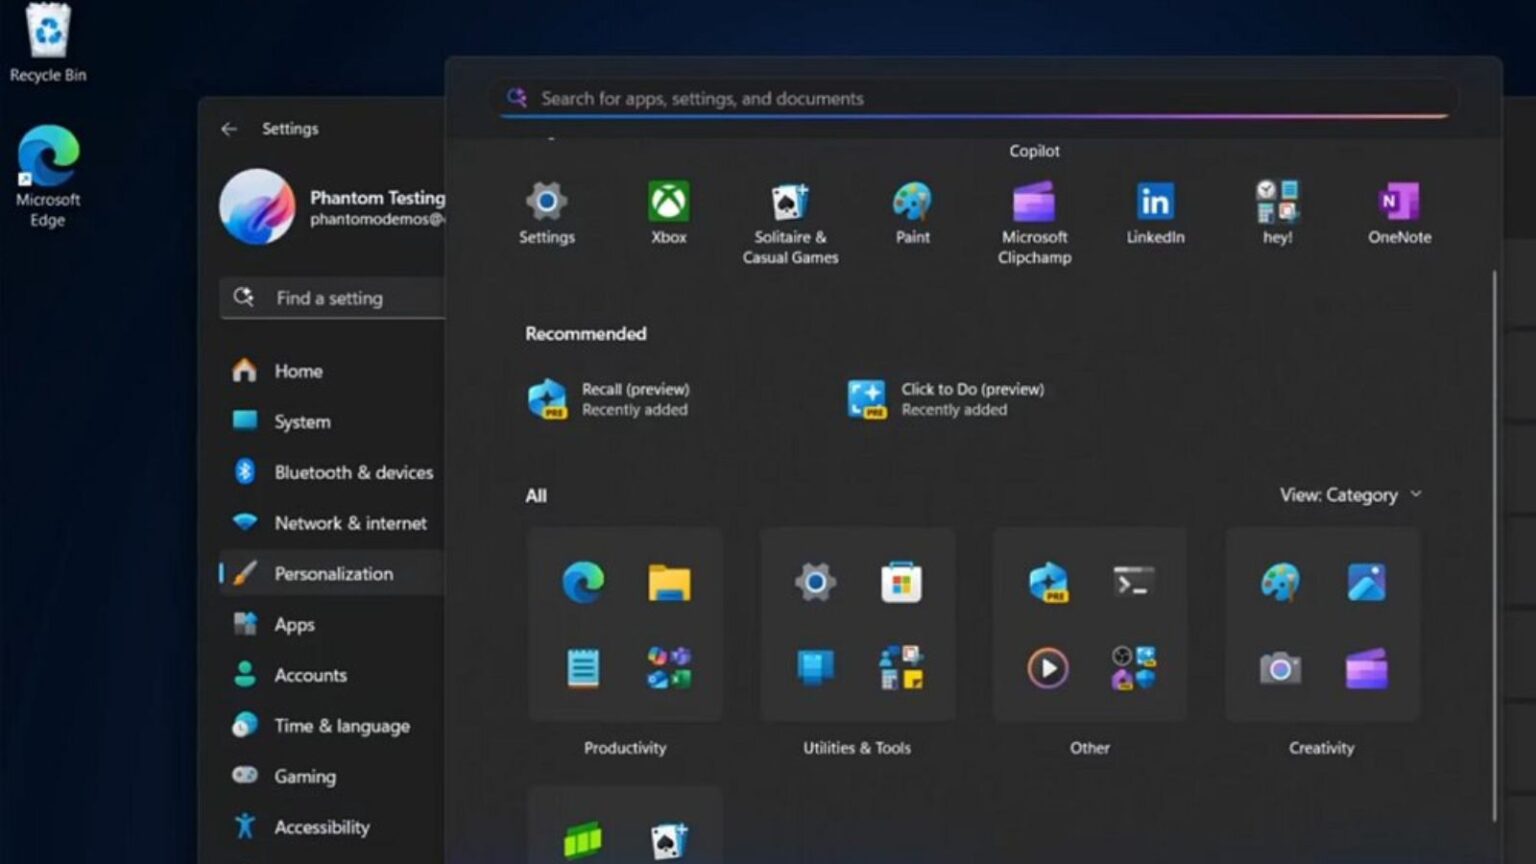Open the pinned LinkedIn app
The width and height of the screenshot is (1536, 864).
[1155, 213]
